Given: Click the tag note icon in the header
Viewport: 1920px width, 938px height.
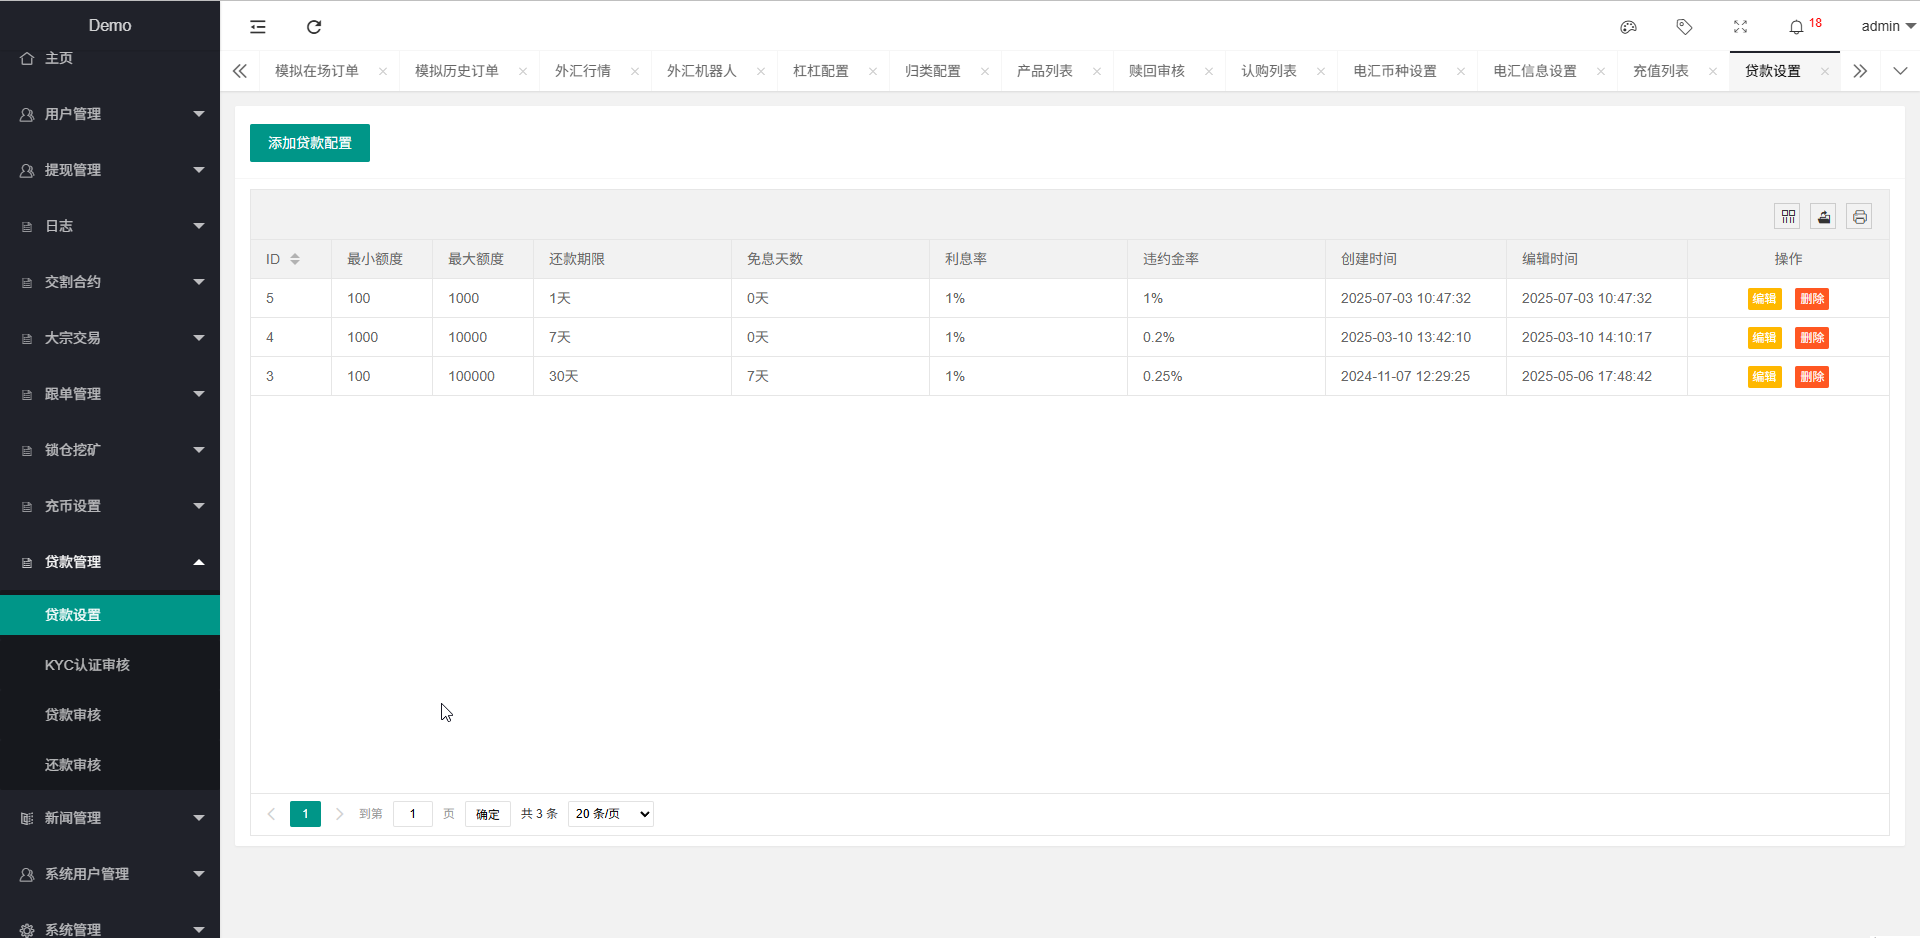Looking at the screenshot, I should (1684, 27).
